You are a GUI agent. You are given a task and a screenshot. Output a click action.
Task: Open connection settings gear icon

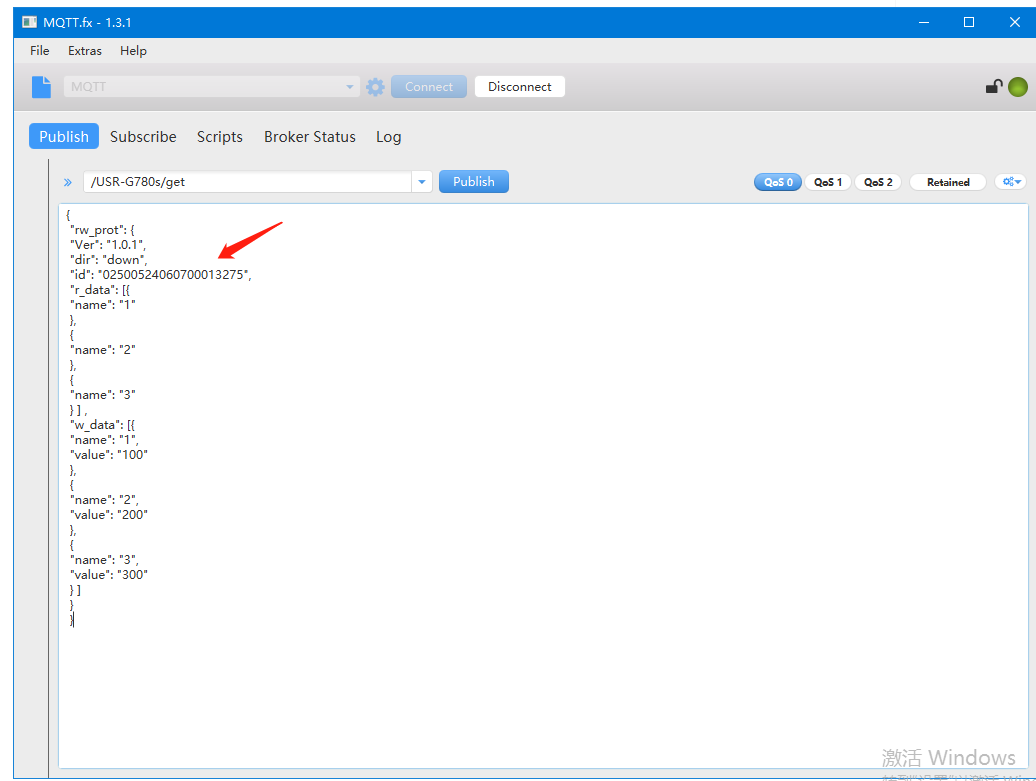click(375, 87)
